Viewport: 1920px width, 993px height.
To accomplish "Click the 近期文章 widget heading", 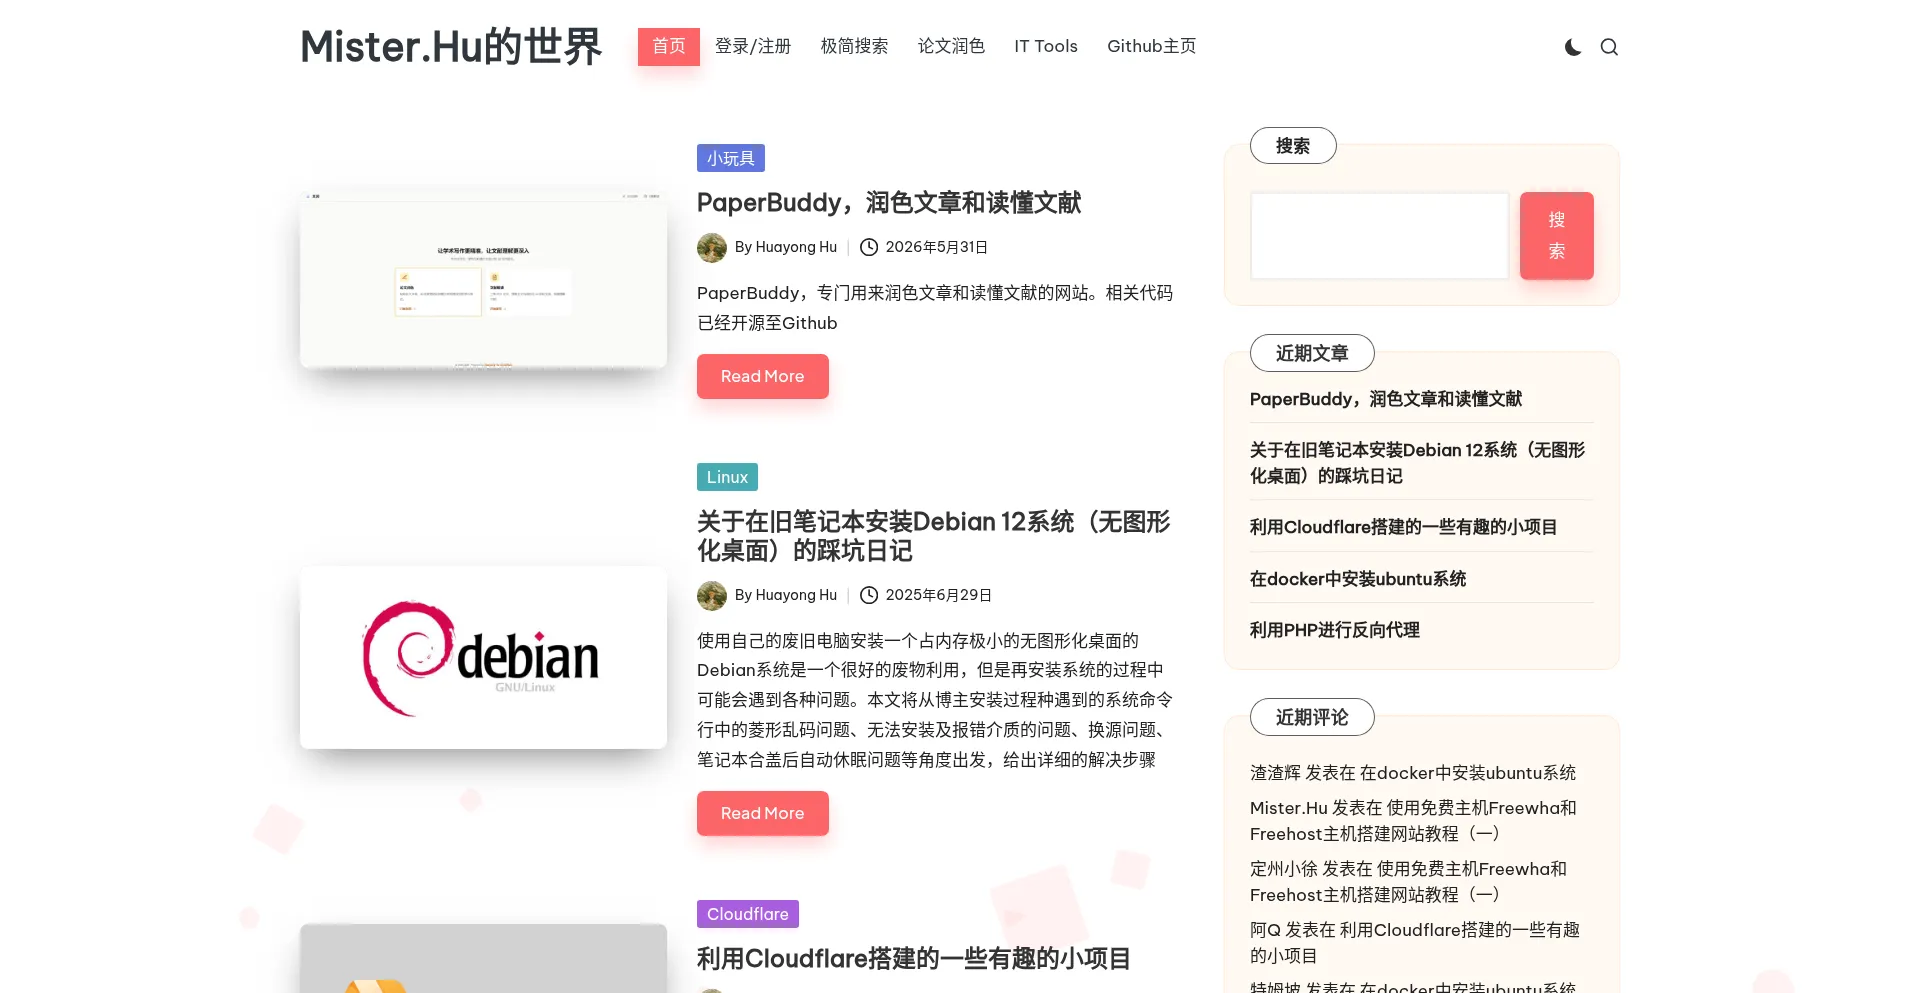I will tap(1312, 353).
